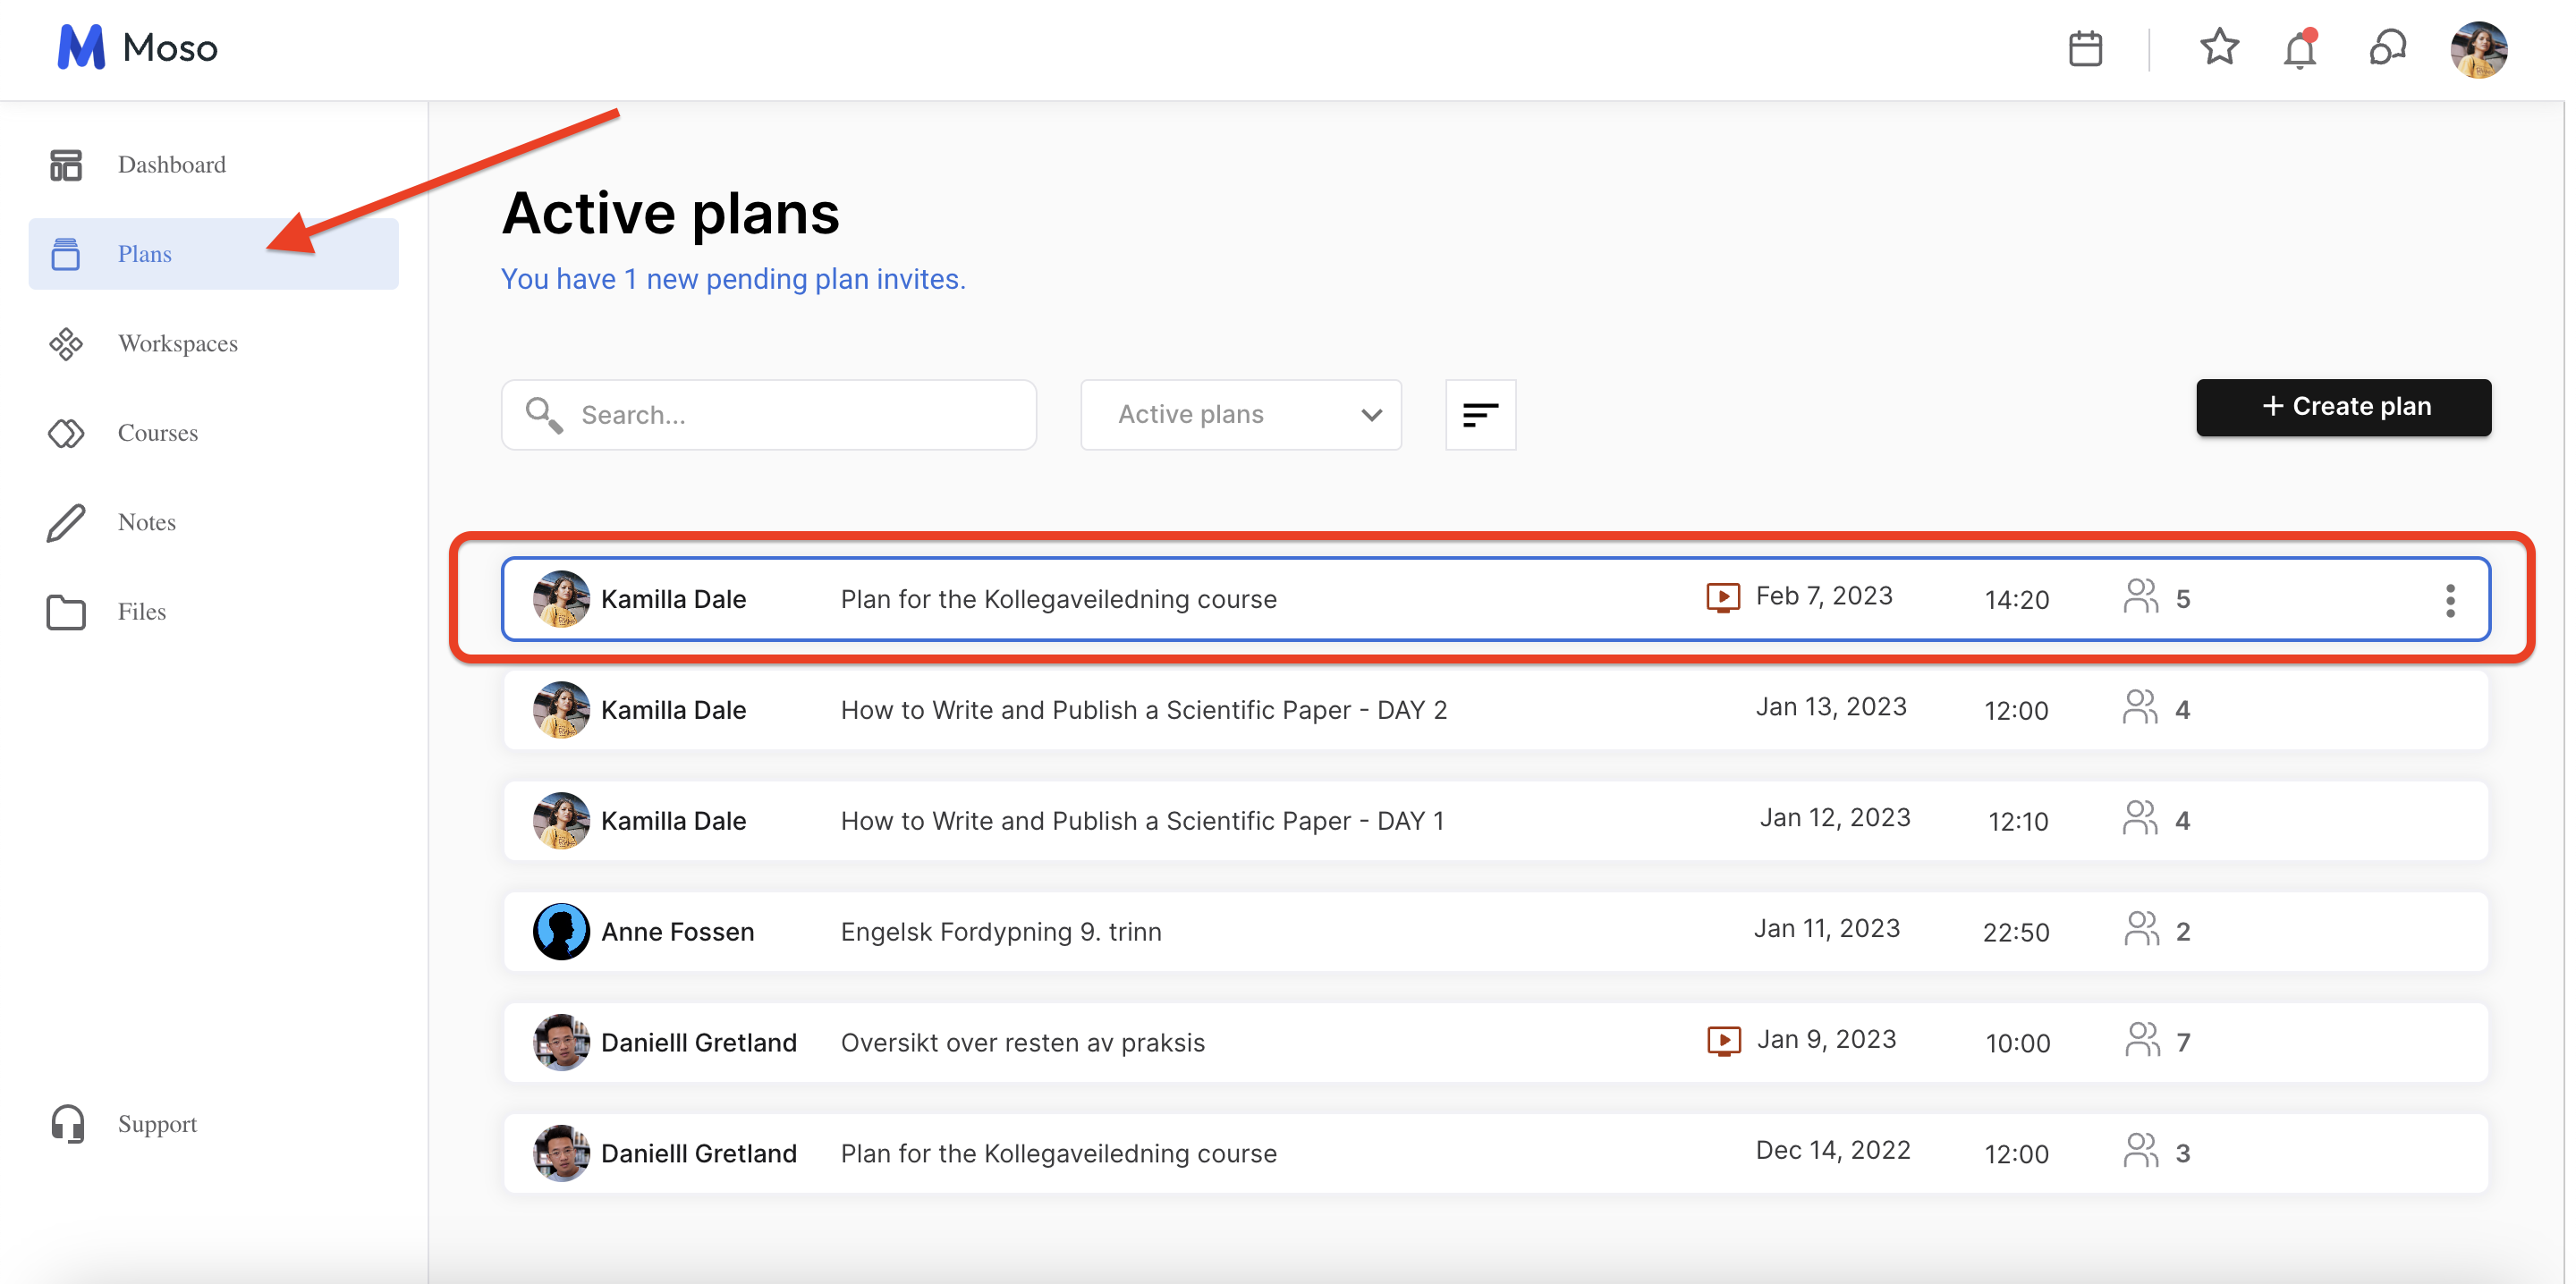Open three-dot menu on Kollegaveiledning plan

click(x=2449, y=600)
